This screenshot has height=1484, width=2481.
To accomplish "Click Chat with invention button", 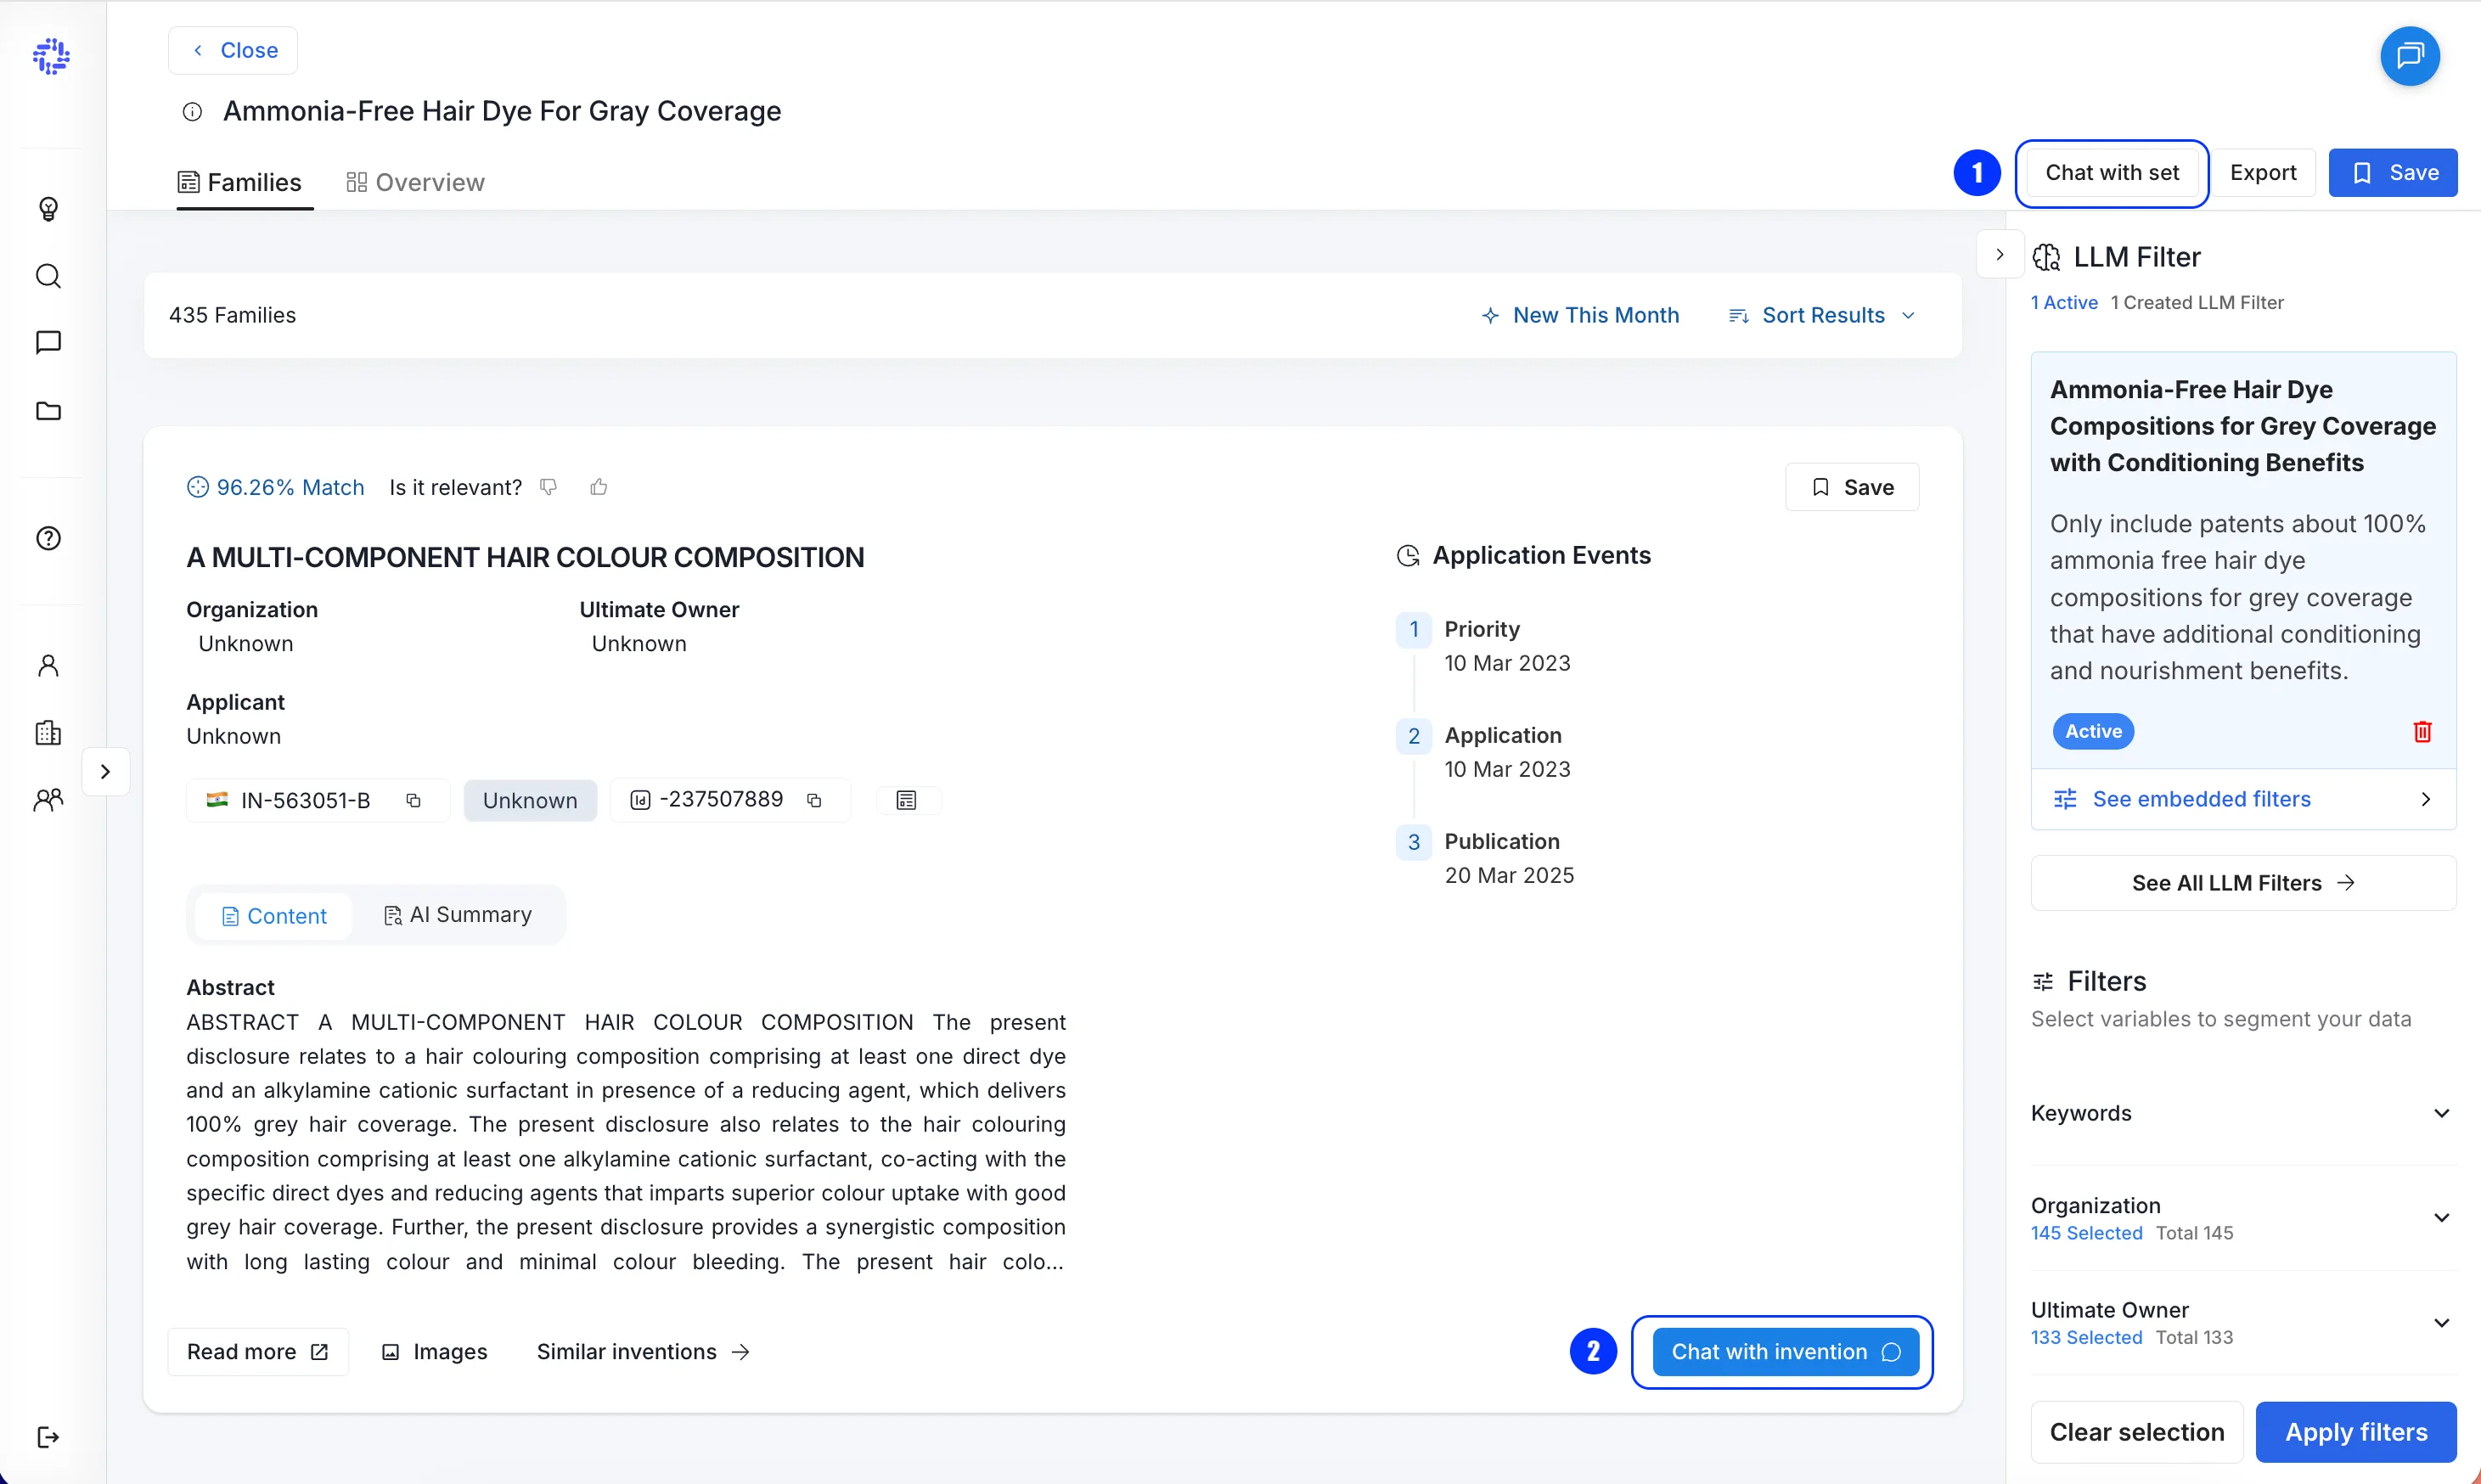I will 1785,1352.
